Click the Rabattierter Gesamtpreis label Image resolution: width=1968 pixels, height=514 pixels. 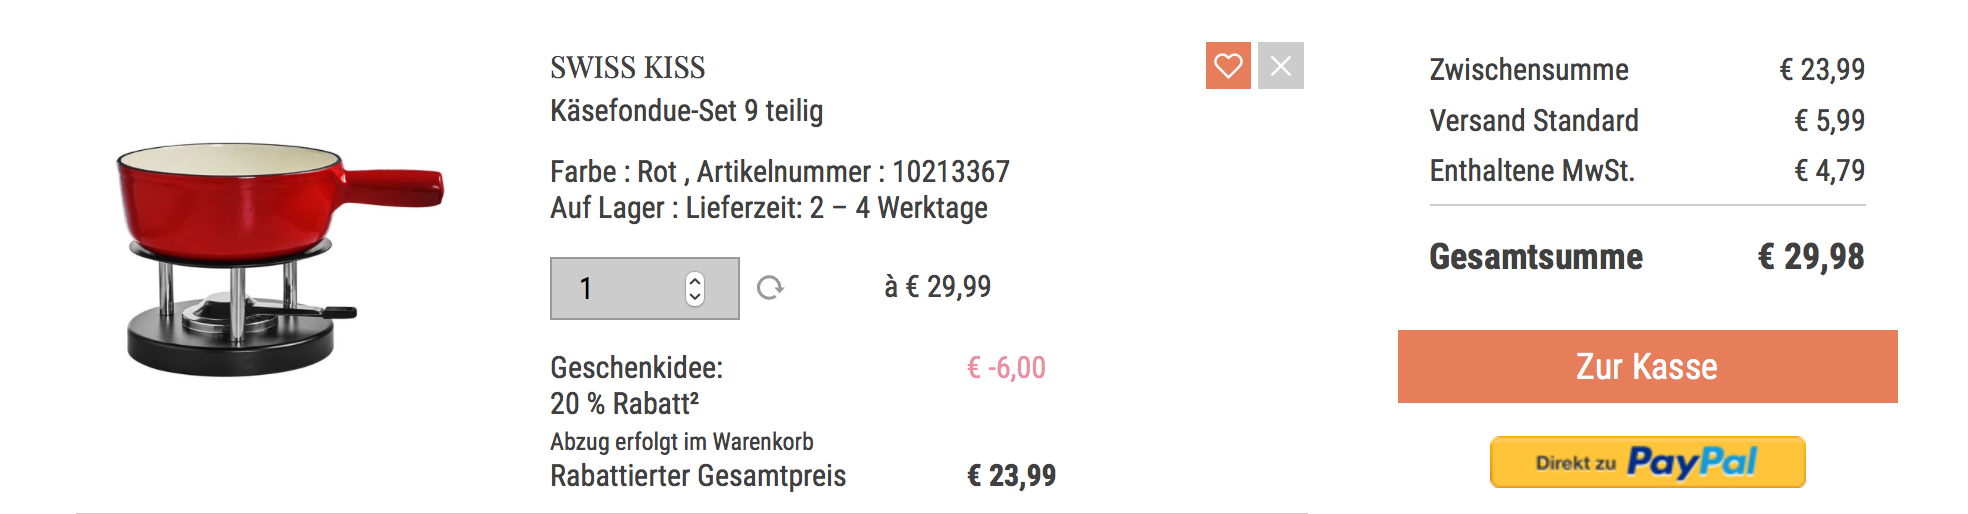tap(698, 476)
